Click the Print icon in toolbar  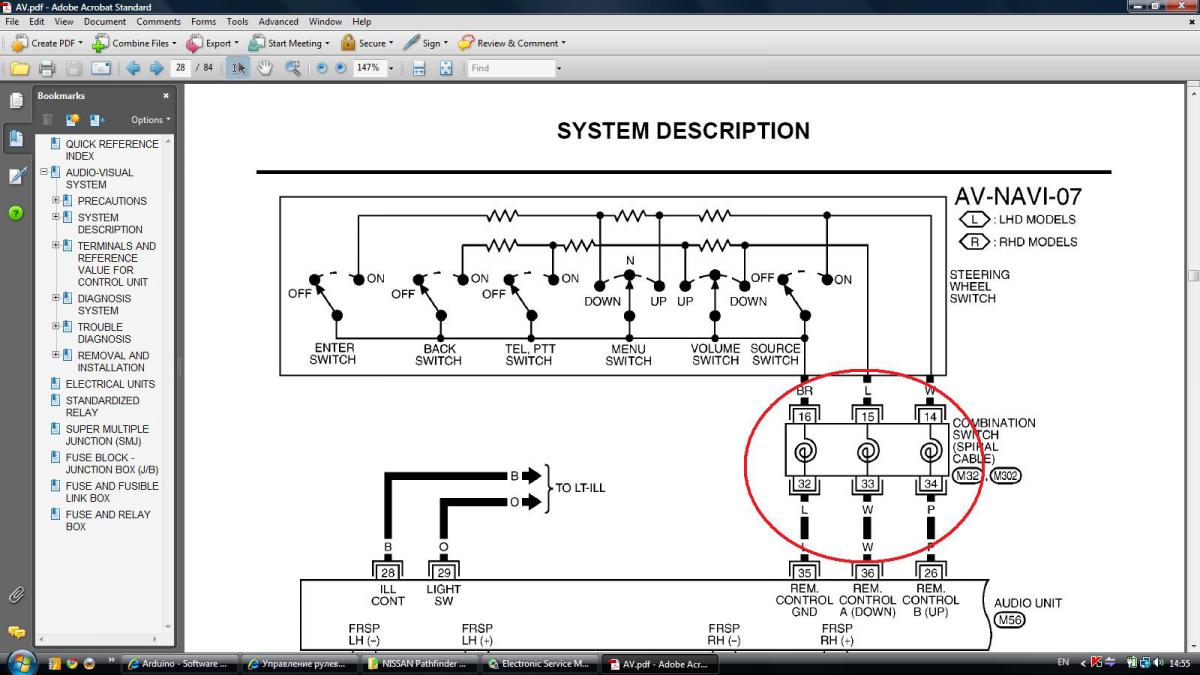(46, 68)
